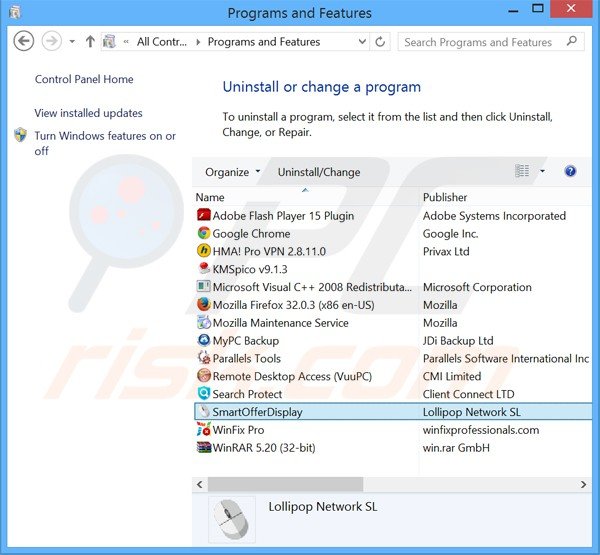Expand the address bar history dropdown

click(x=362, y=41)
